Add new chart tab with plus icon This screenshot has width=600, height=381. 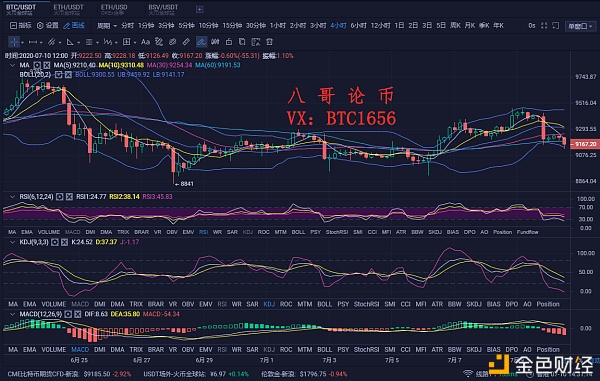pos(200,9)
